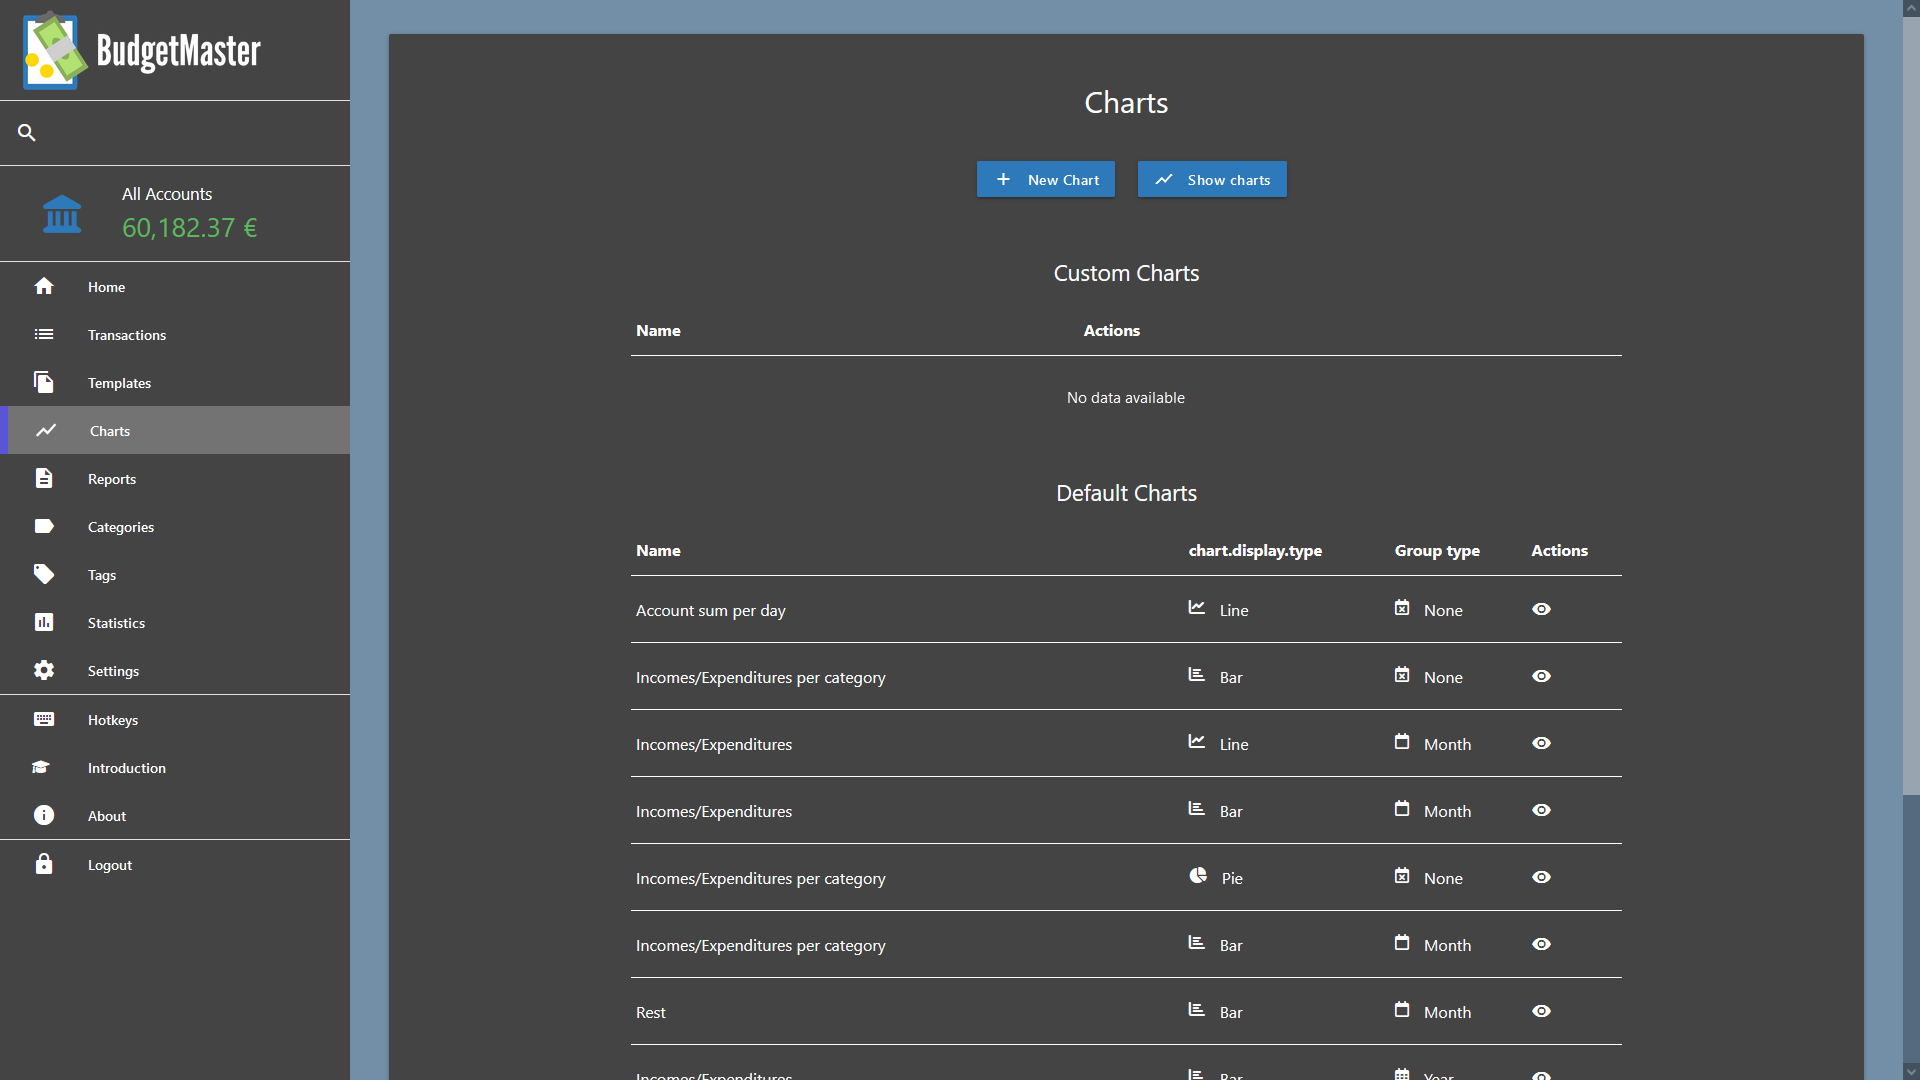Open the Introduction link
Screen dimensions: 1920x1080
coord(175,767)
